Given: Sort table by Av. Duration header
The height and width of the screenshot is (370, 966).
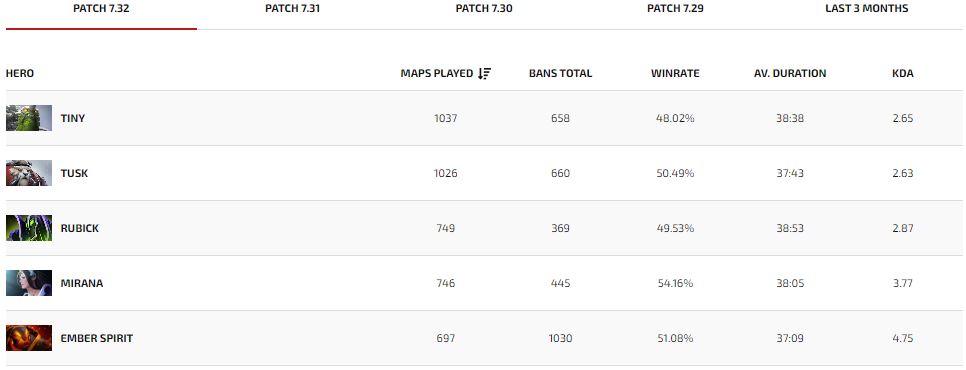Looking at the screenshot, I should [x=790, y=73].
